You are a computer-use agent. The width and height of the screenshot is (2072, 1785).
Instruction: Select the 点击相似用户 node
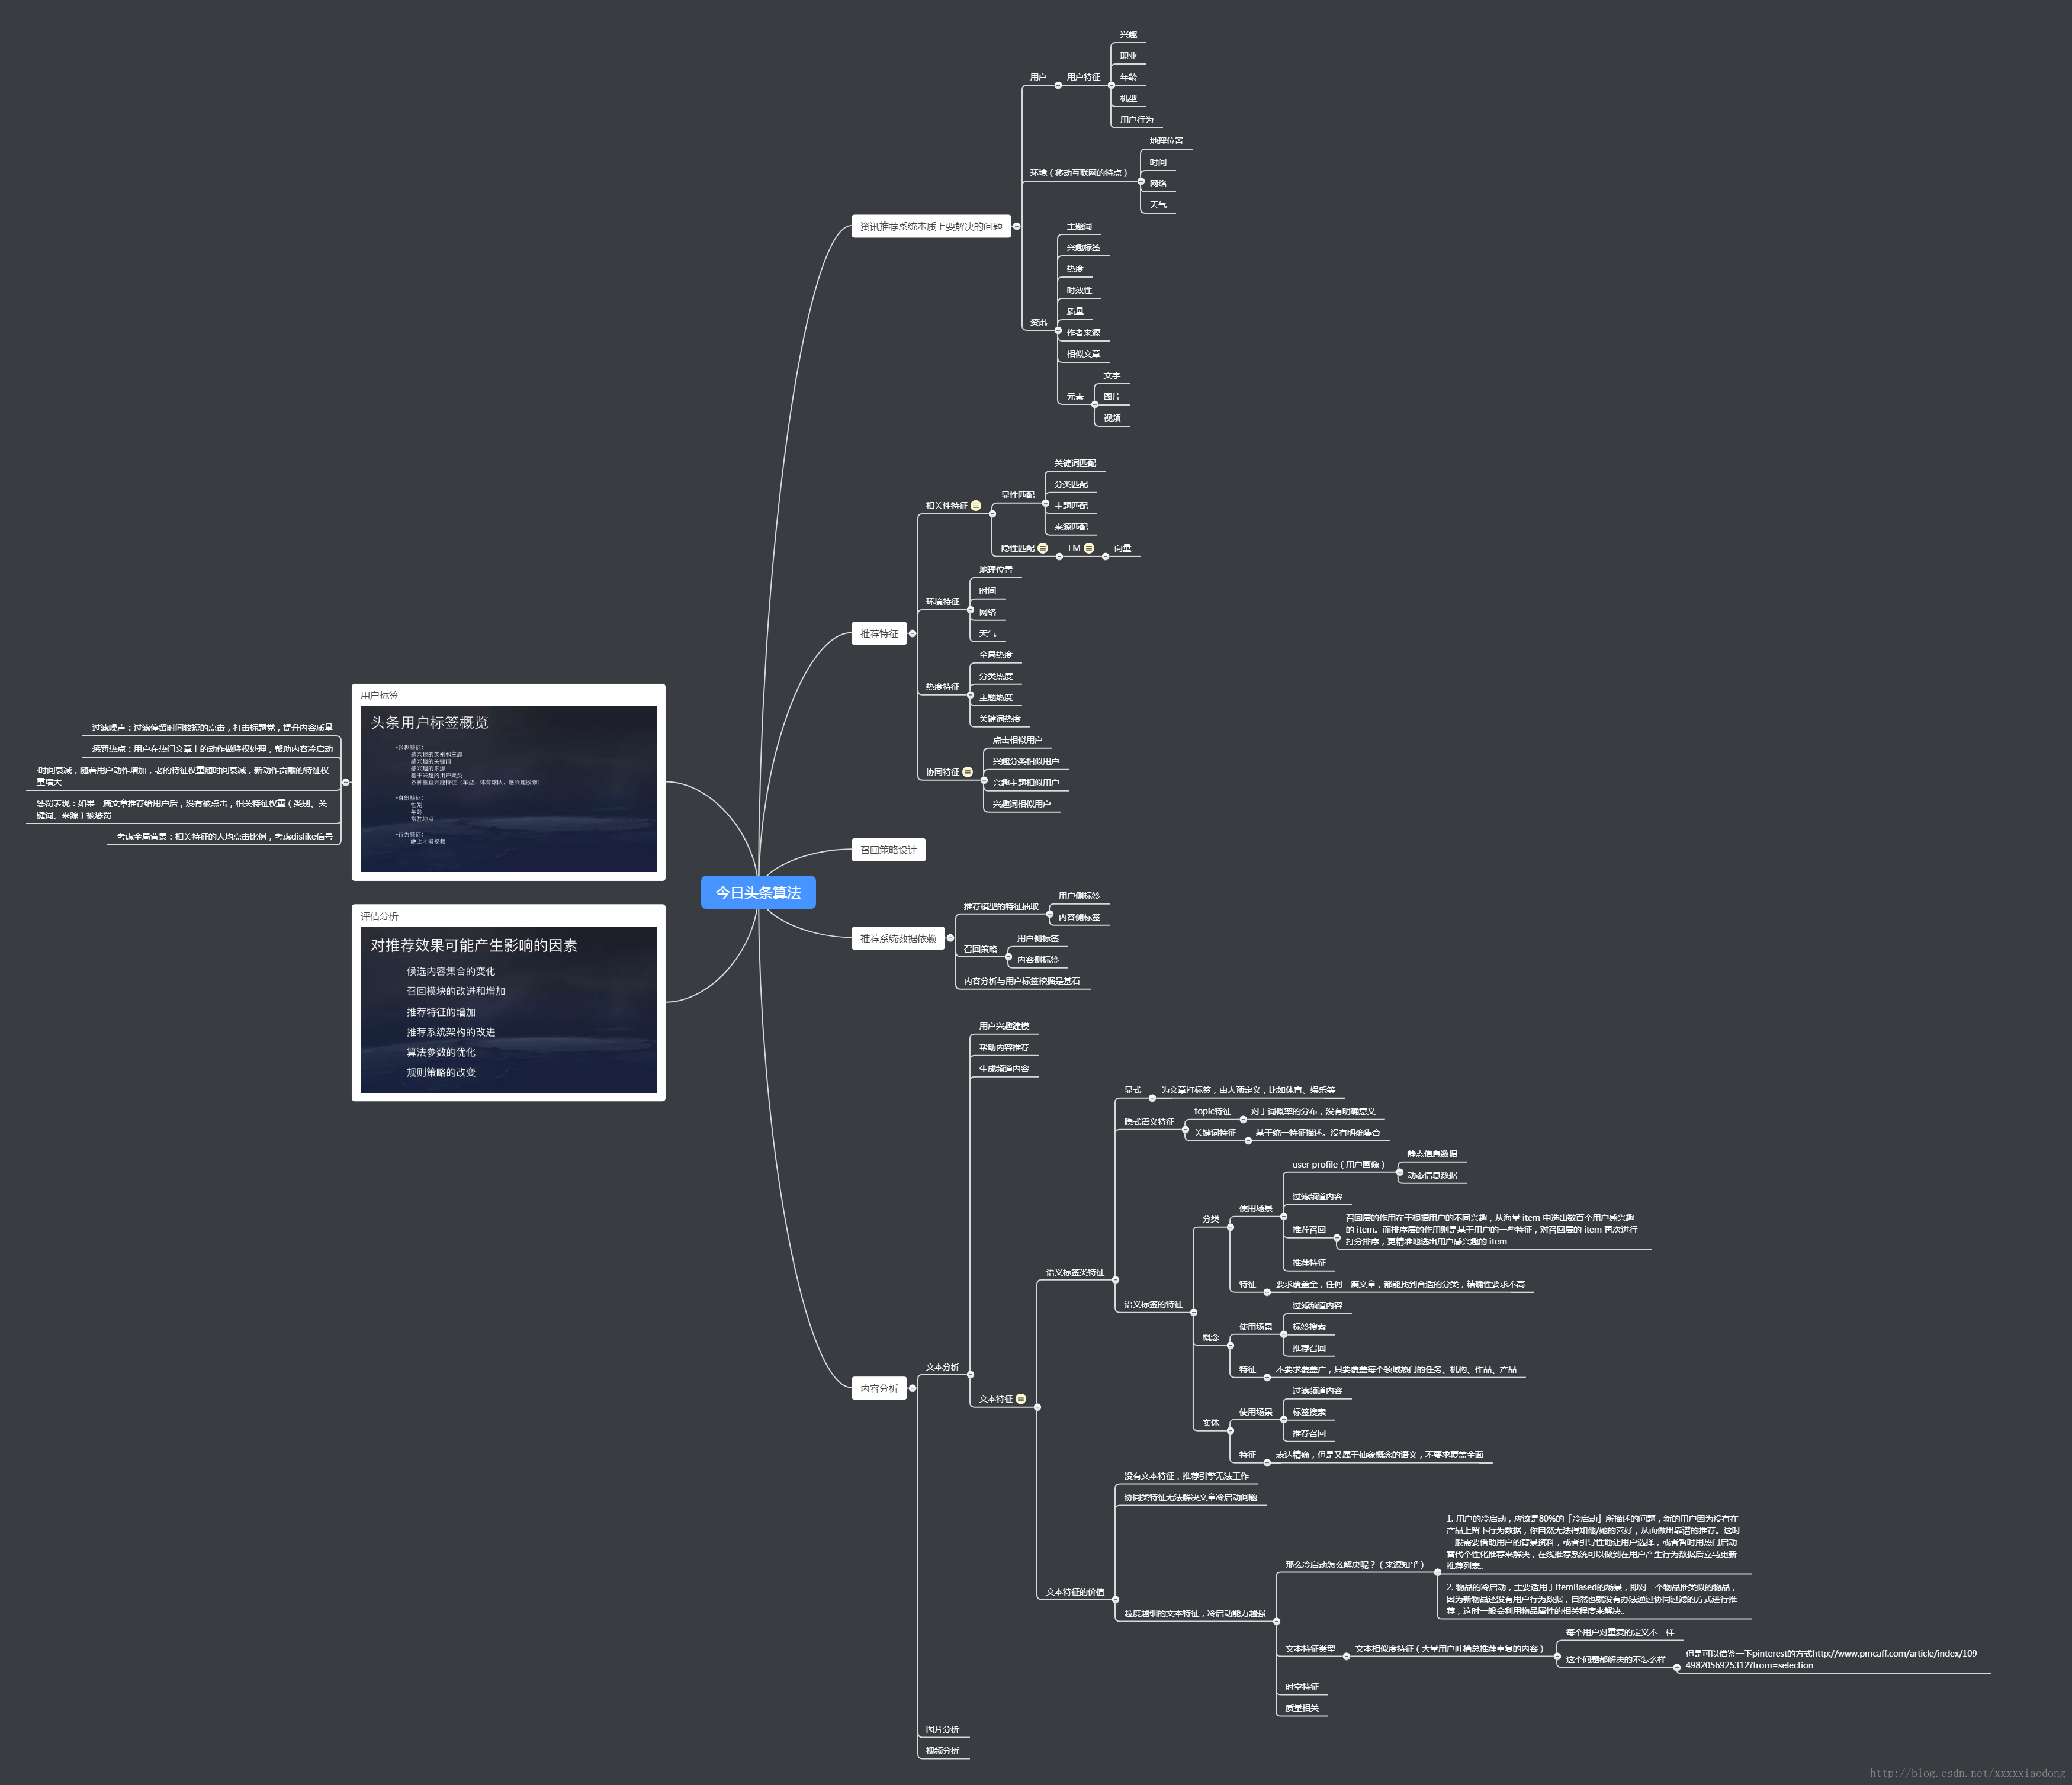[x=1017, y=740]
